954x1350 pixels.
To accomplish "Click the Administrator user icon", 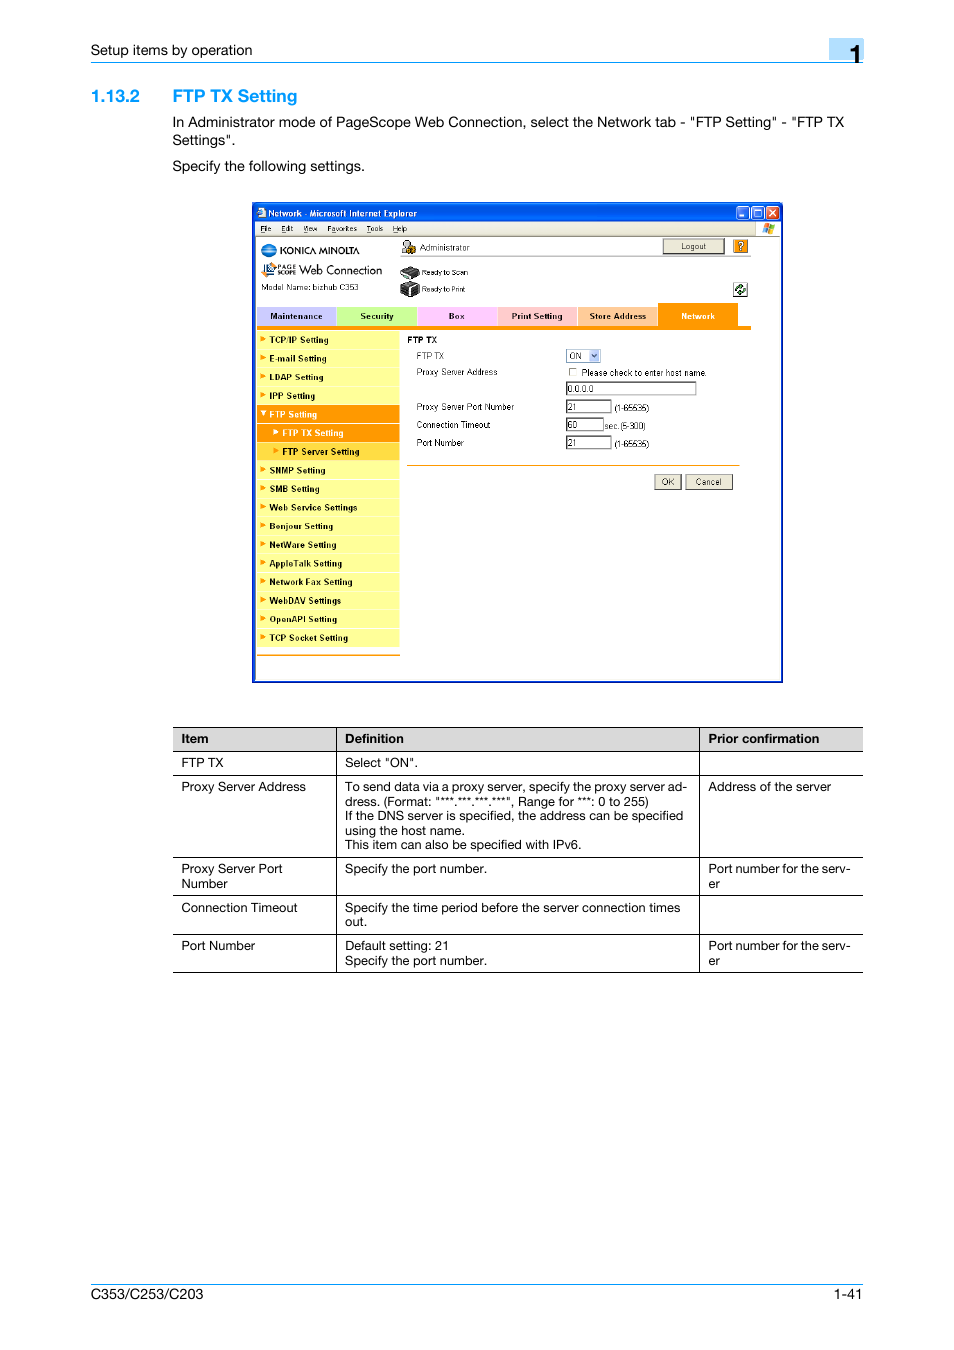I will 409,247.
